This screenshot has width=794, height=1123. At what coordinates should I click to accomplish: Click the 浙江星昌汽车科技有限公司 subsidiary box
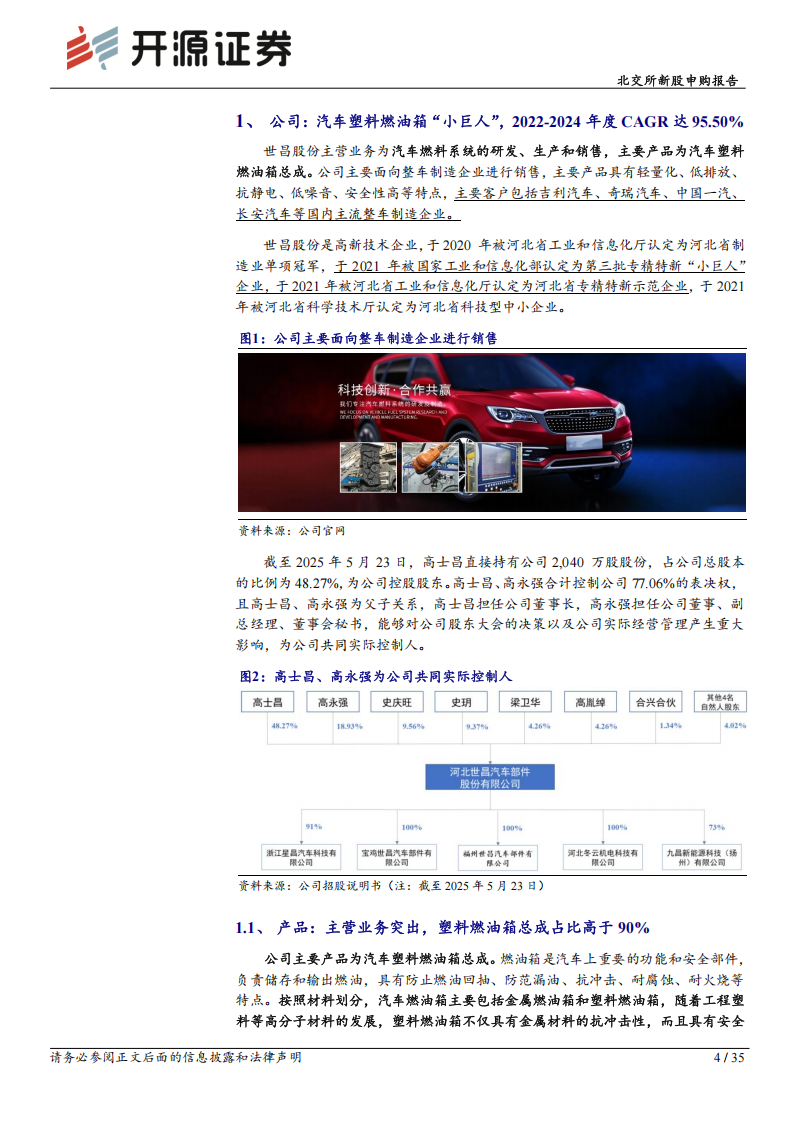(301, 857)
